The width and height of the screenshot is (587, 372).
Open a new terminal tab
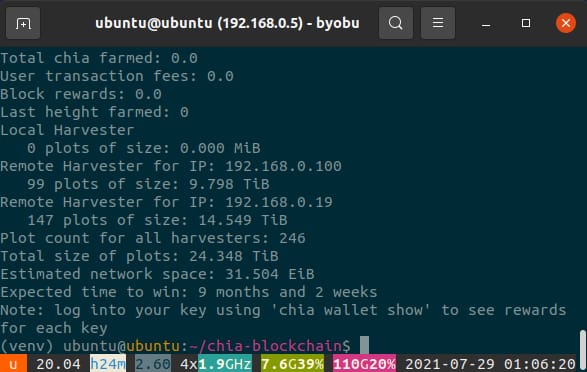click(x=23, y=23)
